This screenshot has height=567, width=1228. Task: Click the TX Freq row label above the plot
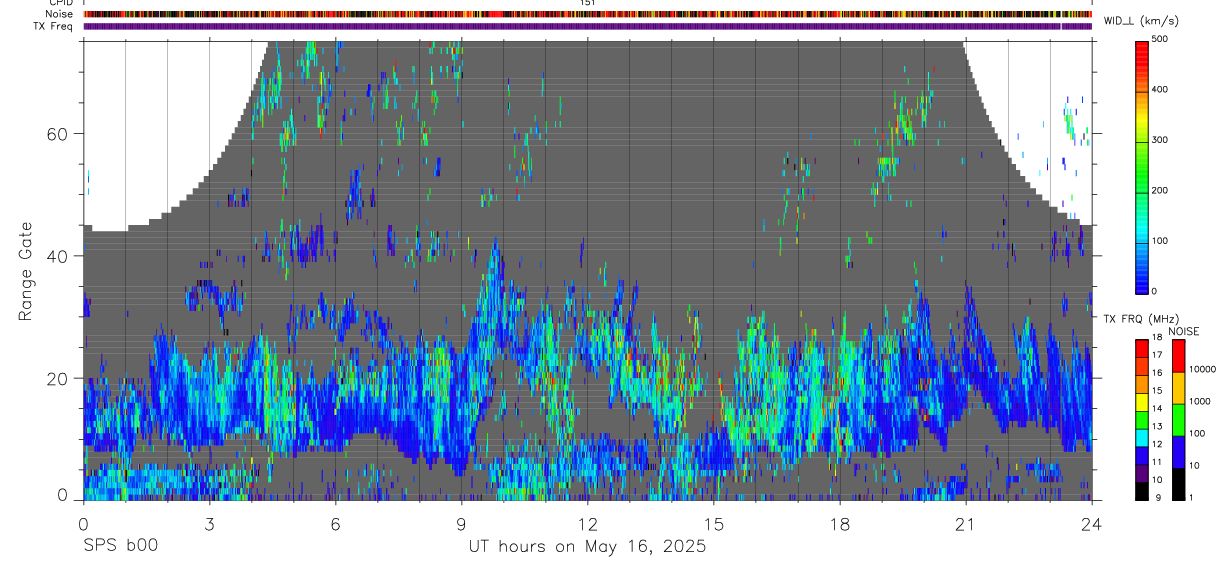[53, 26]
